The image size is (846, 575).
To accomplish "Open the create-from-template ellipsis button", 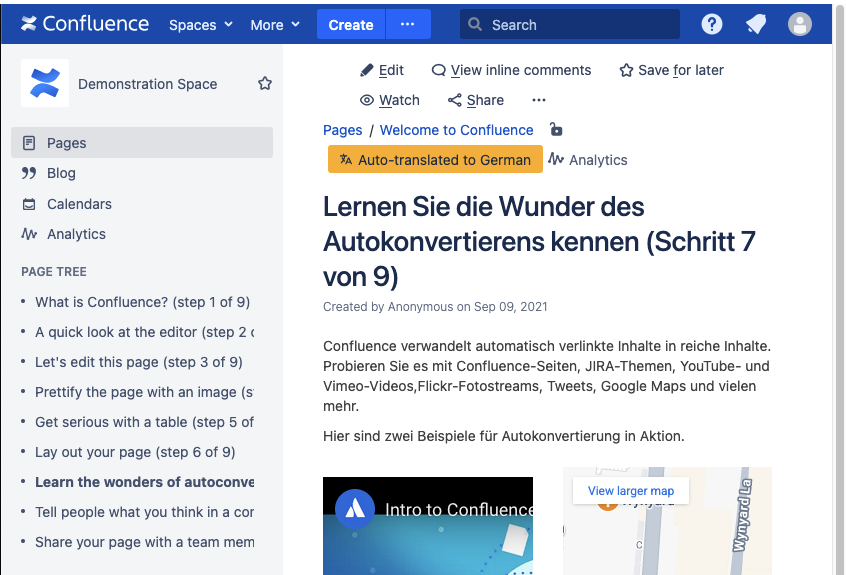I will tap(408, 25).
